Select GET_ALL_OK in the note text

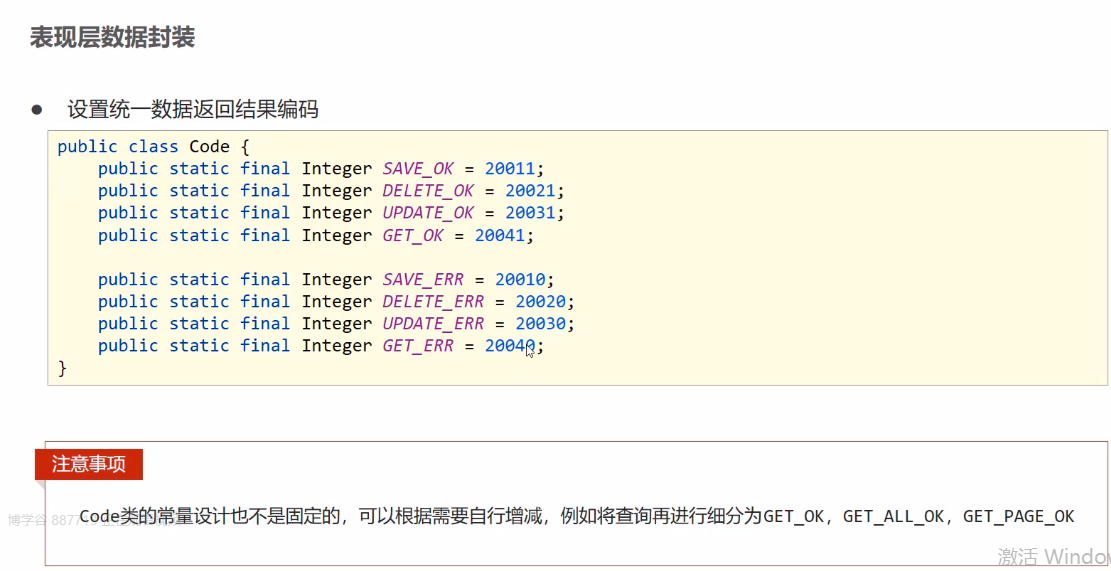coord(893,517)
